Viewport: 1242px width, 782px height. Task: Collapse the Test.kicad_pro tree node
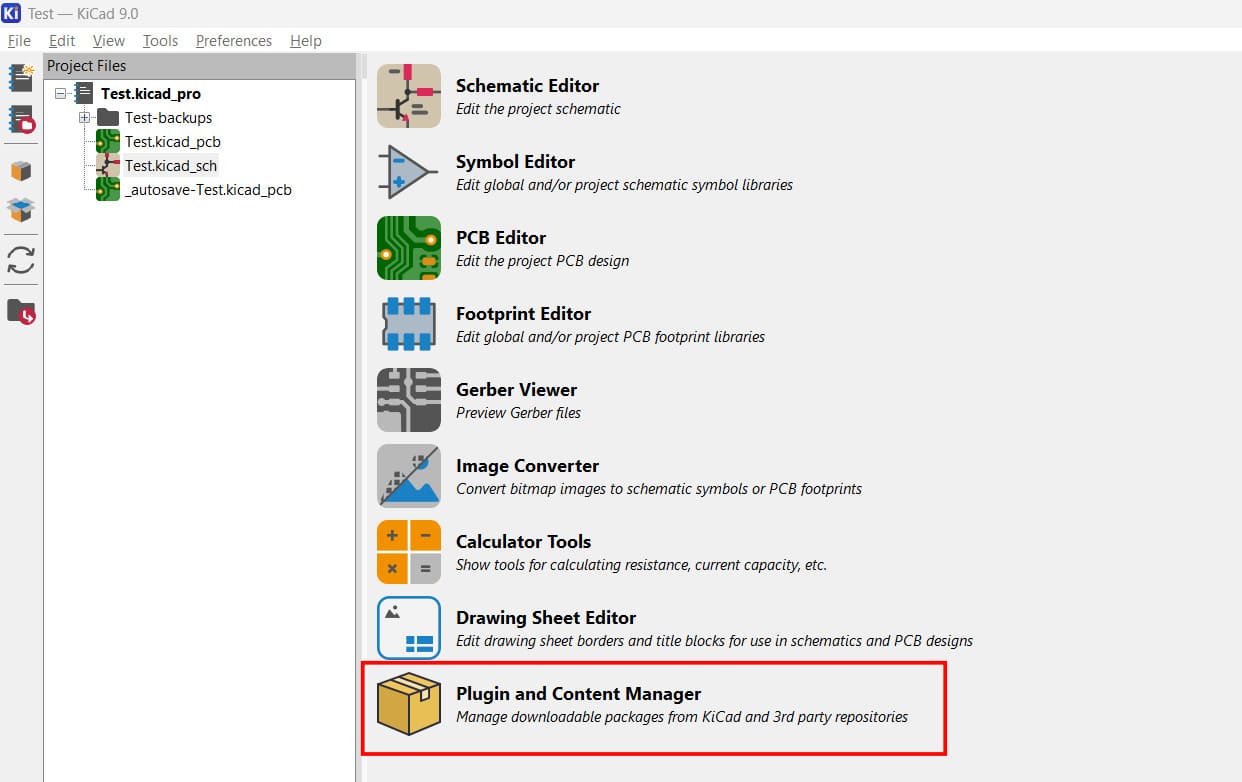[x=61, y=93]
